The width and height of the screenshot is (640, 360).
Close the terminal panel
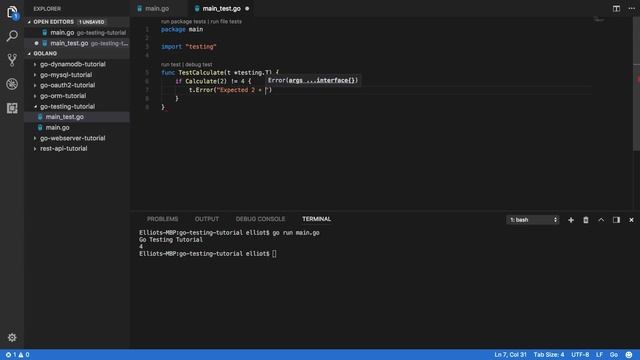point(631,220)
